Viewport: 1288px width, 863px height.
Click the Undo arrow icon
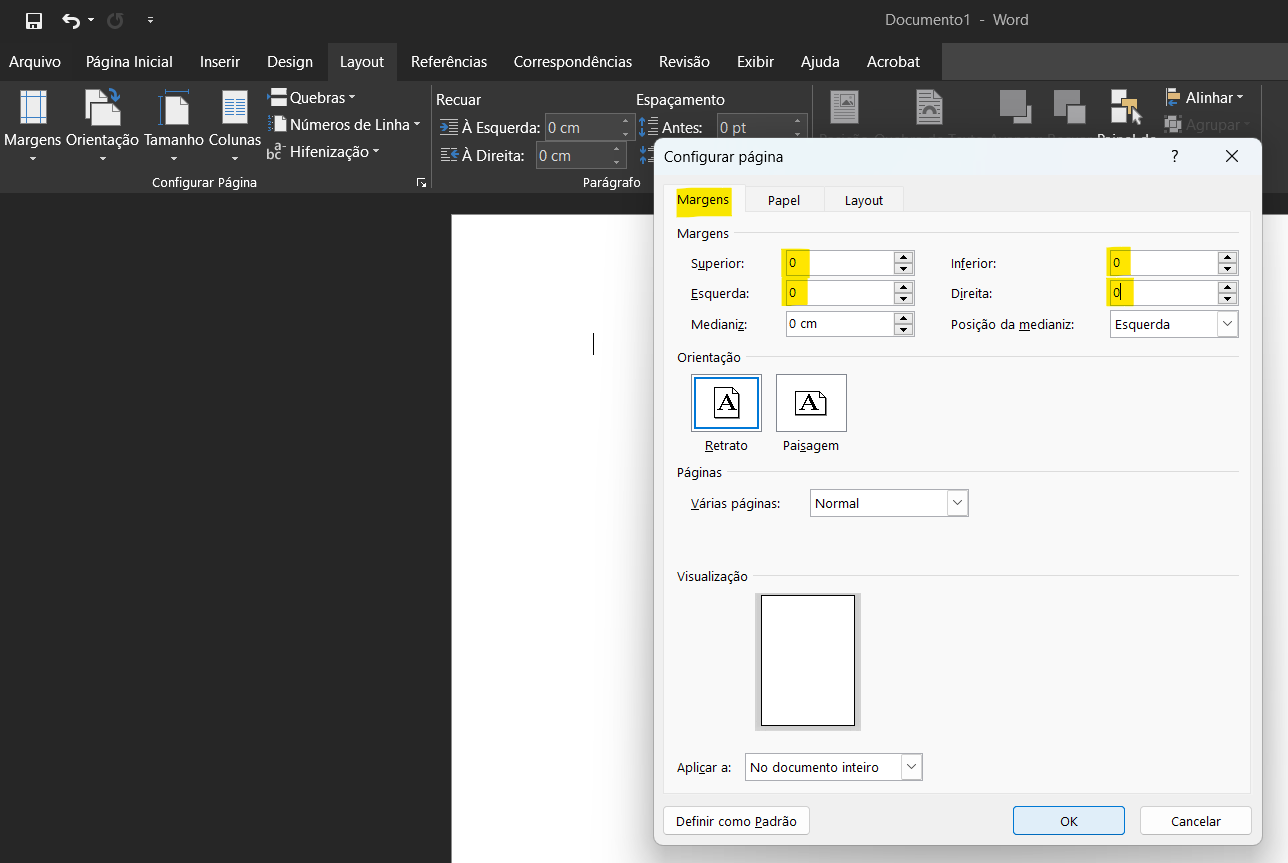tap(70, 20)
